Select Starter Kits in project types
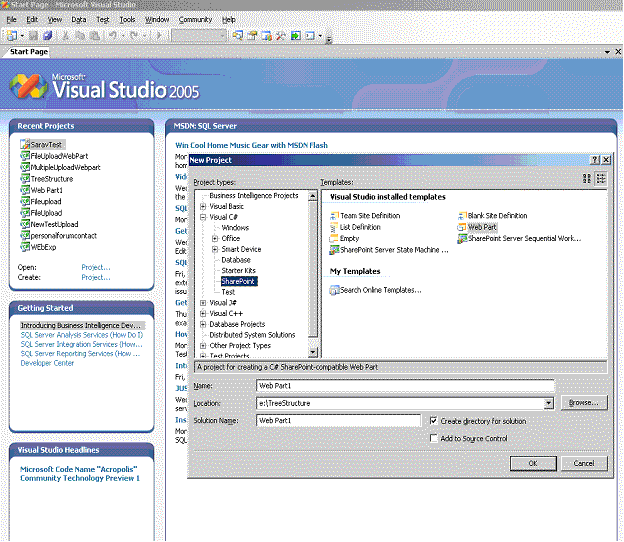The height and width of the screenshot is (542, 624). coord(238,271)
